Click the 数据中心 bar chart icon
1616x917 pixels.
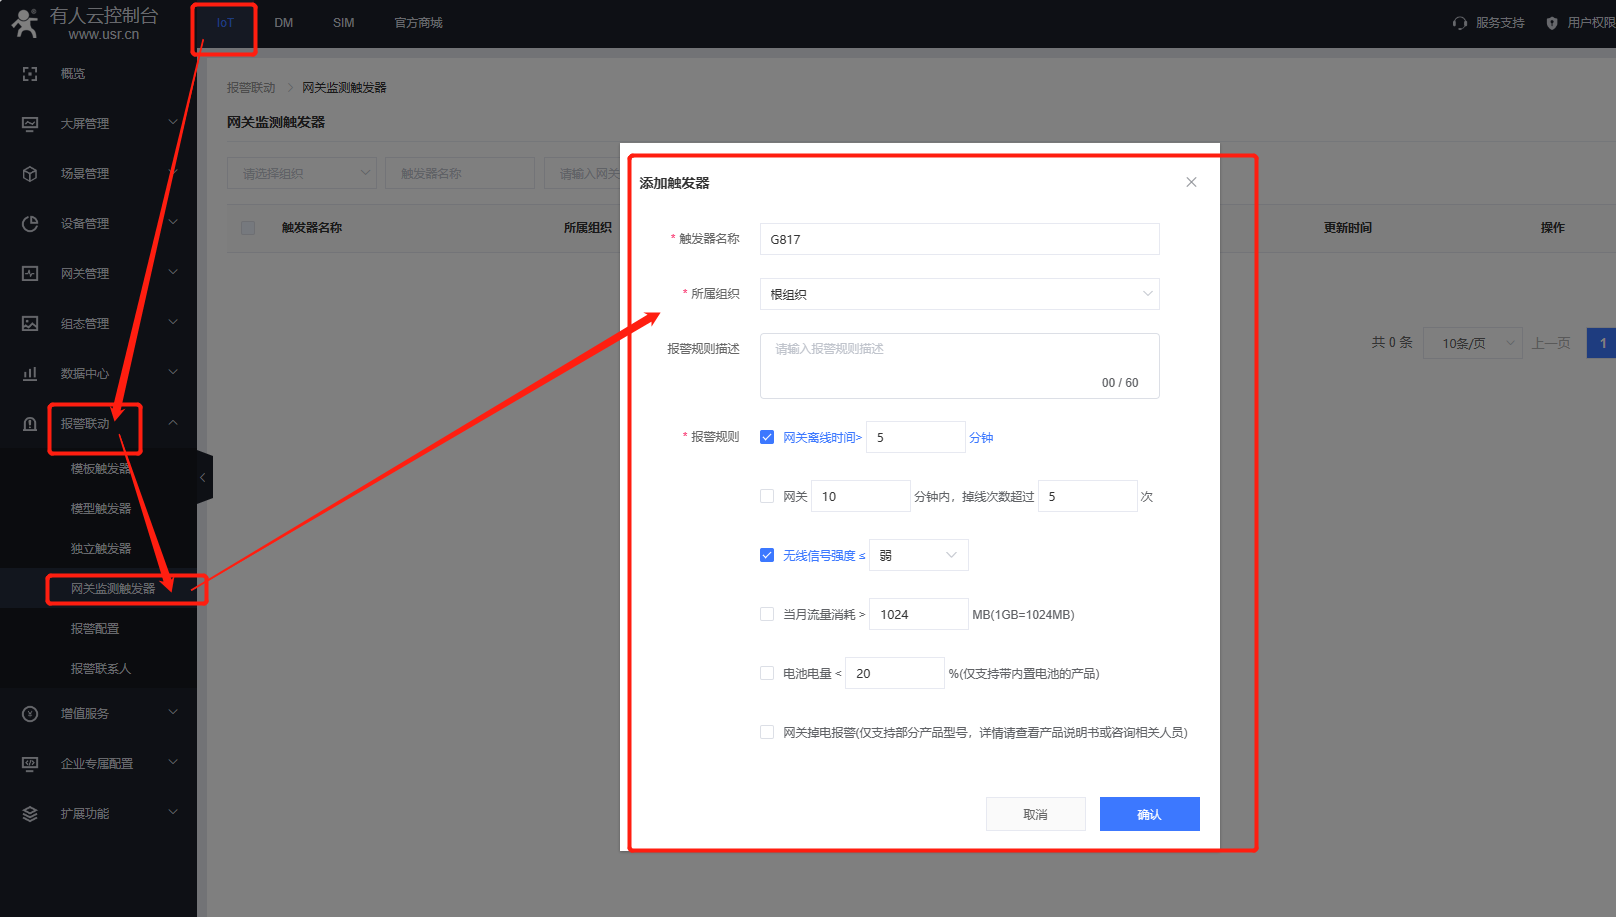coord(30,374)
